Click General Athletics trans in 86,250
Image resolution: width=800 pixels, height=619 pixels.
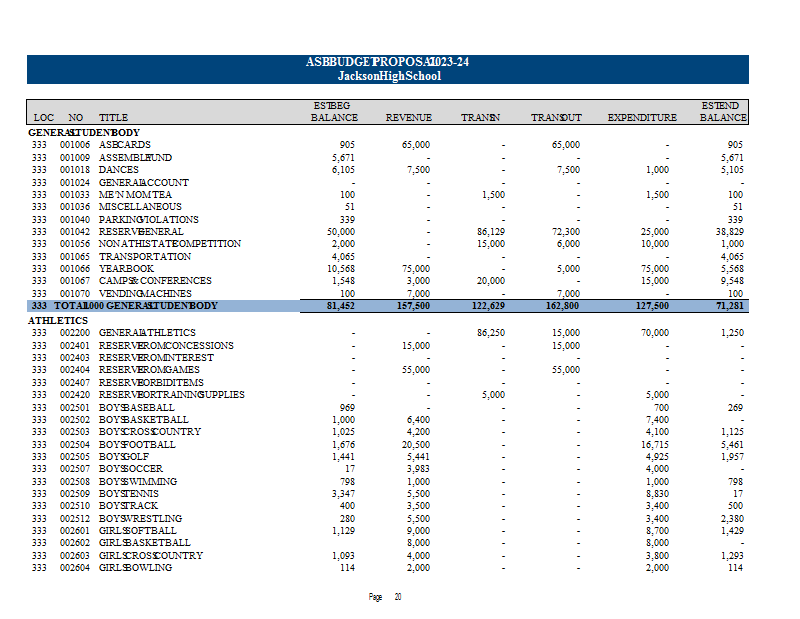coord(491,333)
